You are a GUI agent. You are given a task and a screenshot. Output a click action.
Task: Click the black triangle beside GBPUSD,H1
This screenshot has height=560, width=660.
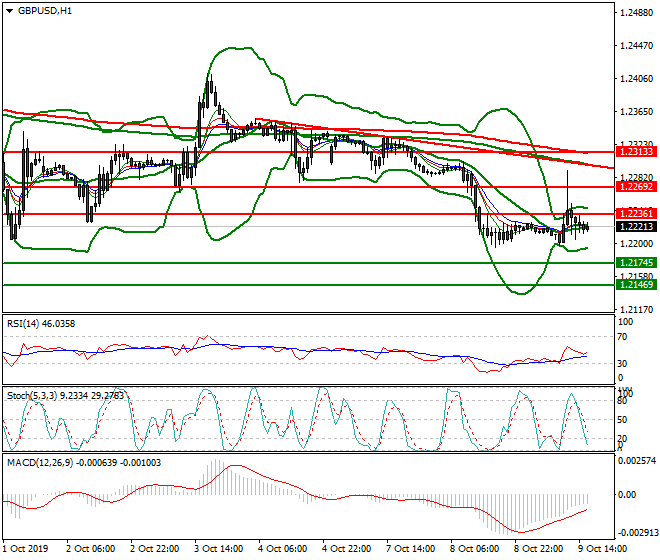tap(9, 10)
